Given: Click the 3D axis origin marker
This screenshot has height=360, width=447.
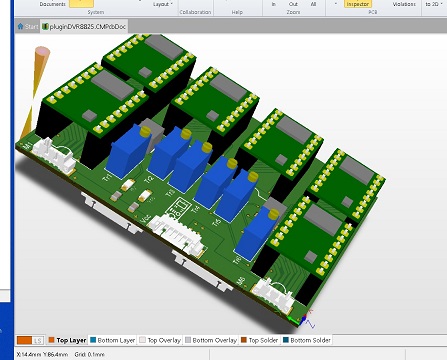Looking at the screenshot, I should tap(303, 320).
